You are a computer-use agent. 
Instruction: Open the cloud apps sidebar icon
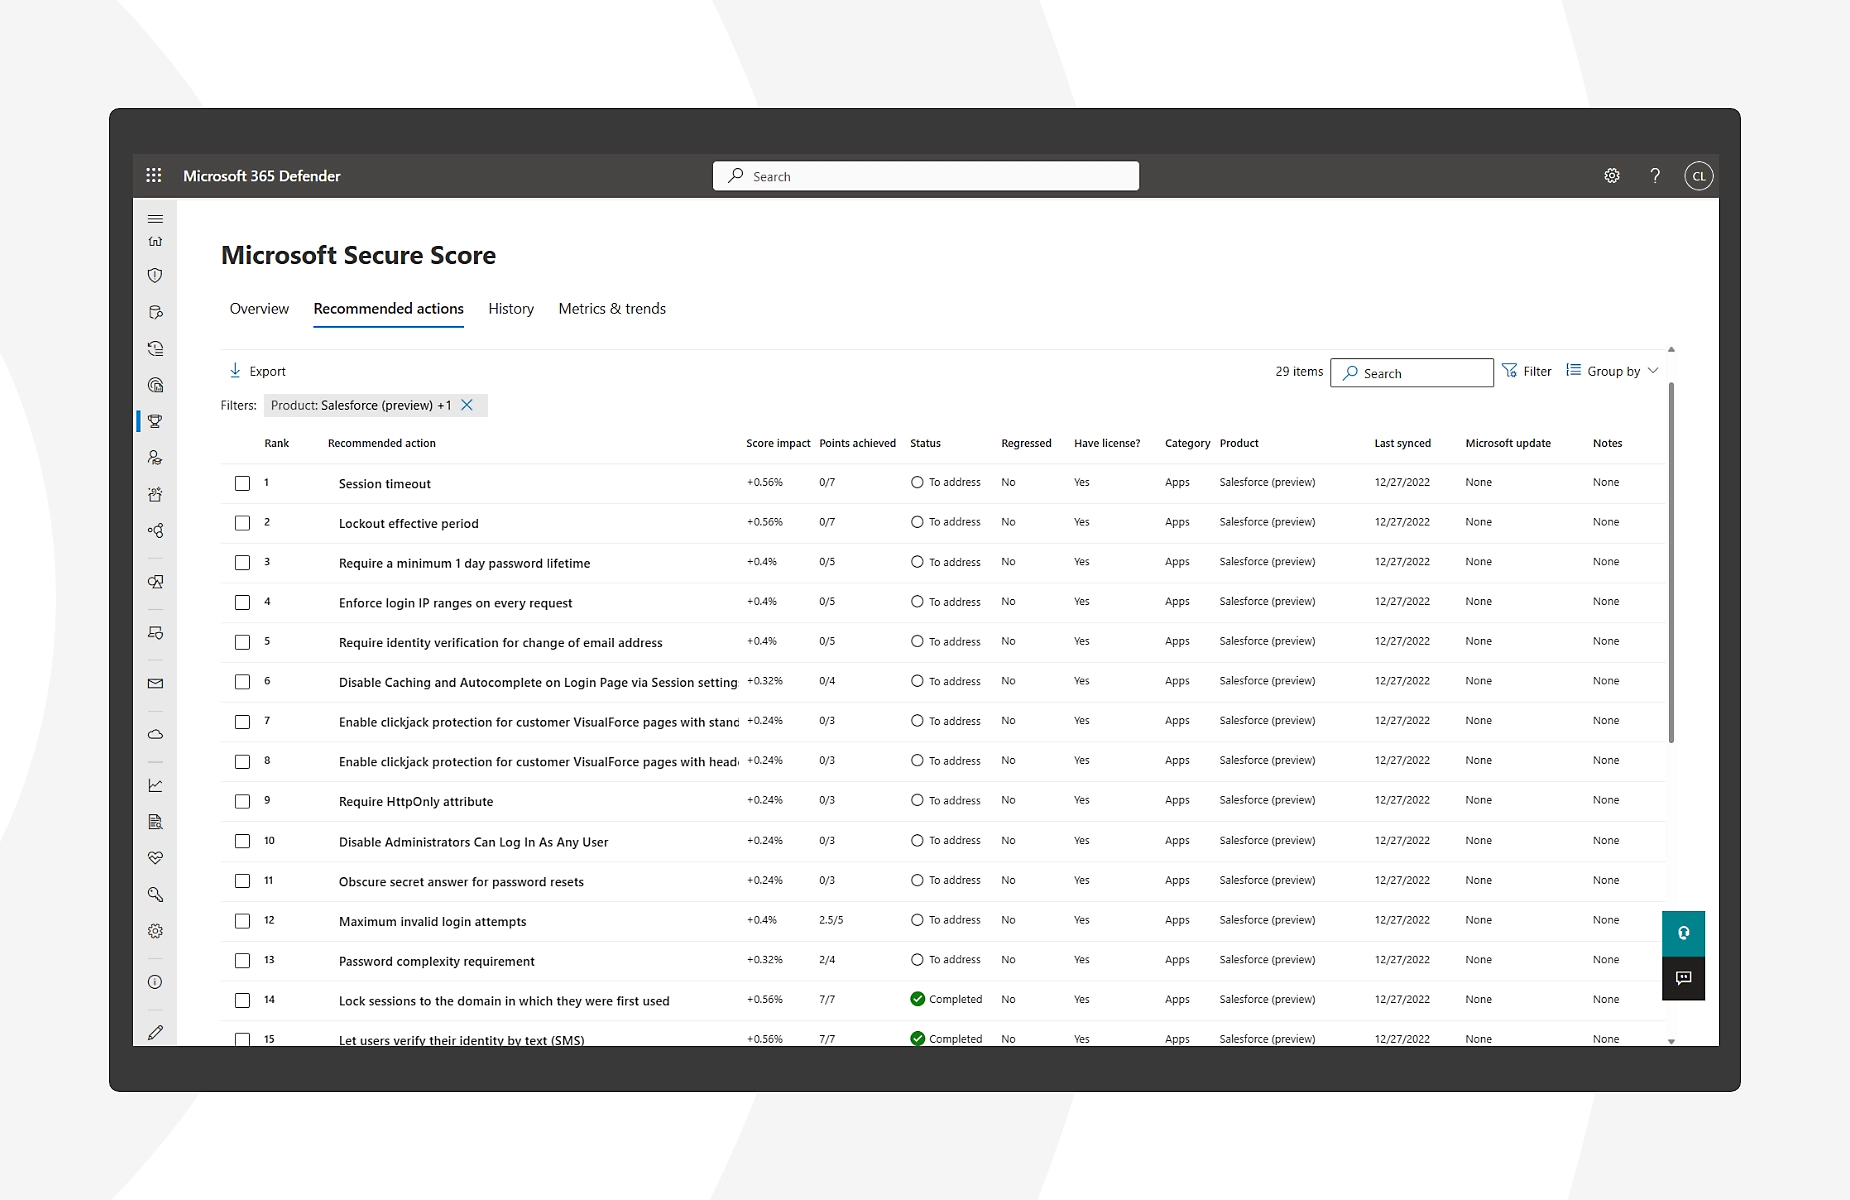tap(155, 734)
